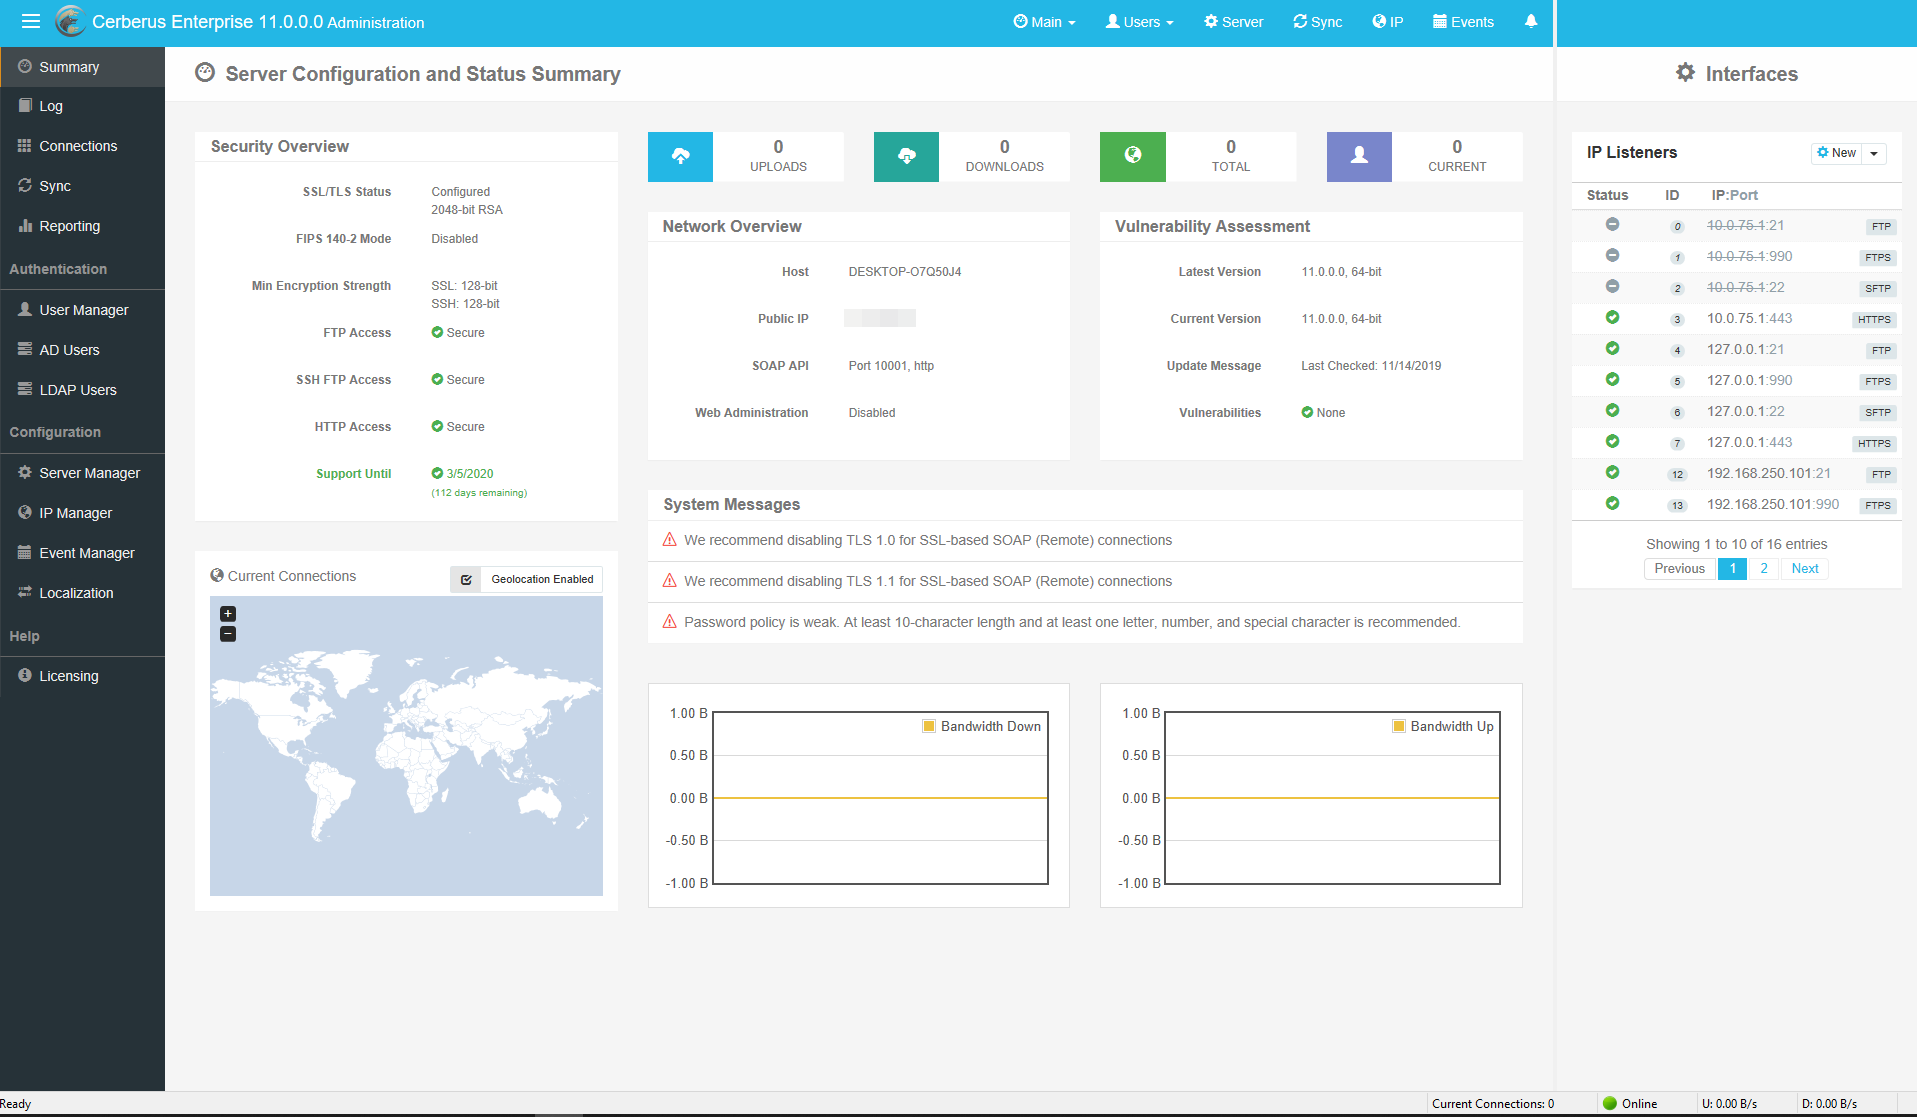Click the blue Uploads cloud icon
Image resolution: width=1917 pixels, height=1117 pixels.
coord(680,156)
